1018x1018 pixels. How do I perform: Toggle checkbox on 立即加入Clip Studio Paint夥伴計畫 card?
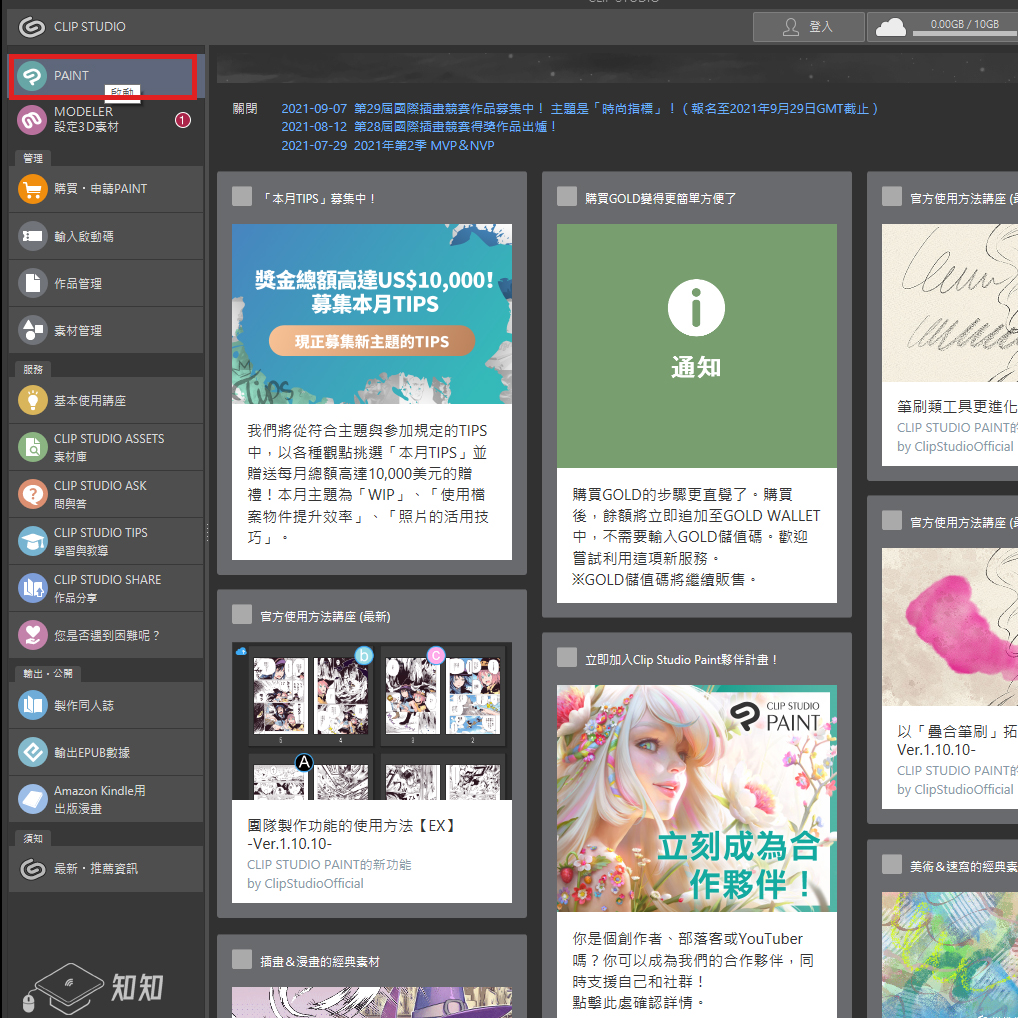(x=567, y=657)
